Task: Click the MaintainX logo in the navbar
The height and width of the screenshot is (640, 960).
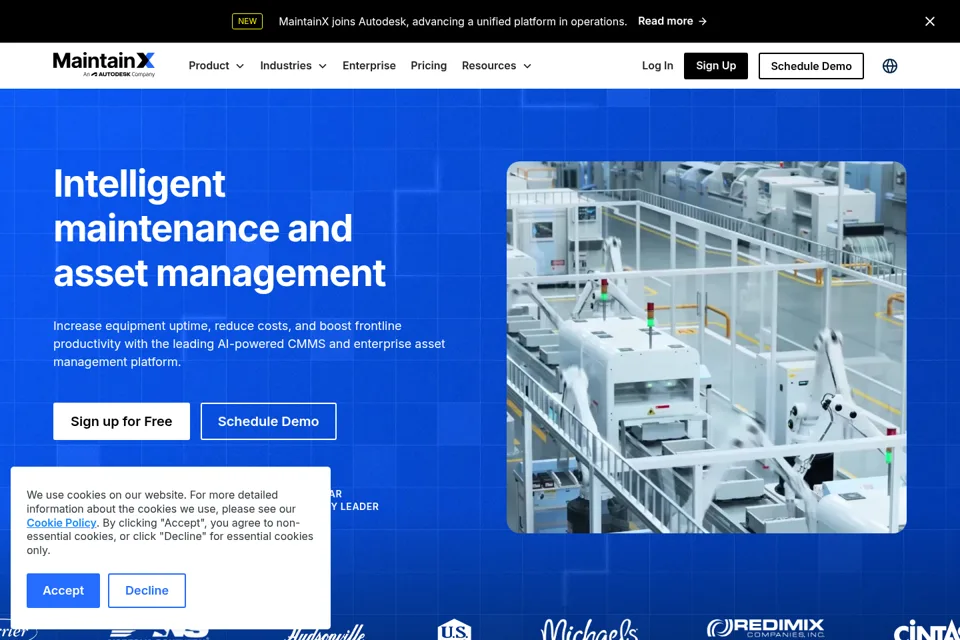Action: coord(103,64)
